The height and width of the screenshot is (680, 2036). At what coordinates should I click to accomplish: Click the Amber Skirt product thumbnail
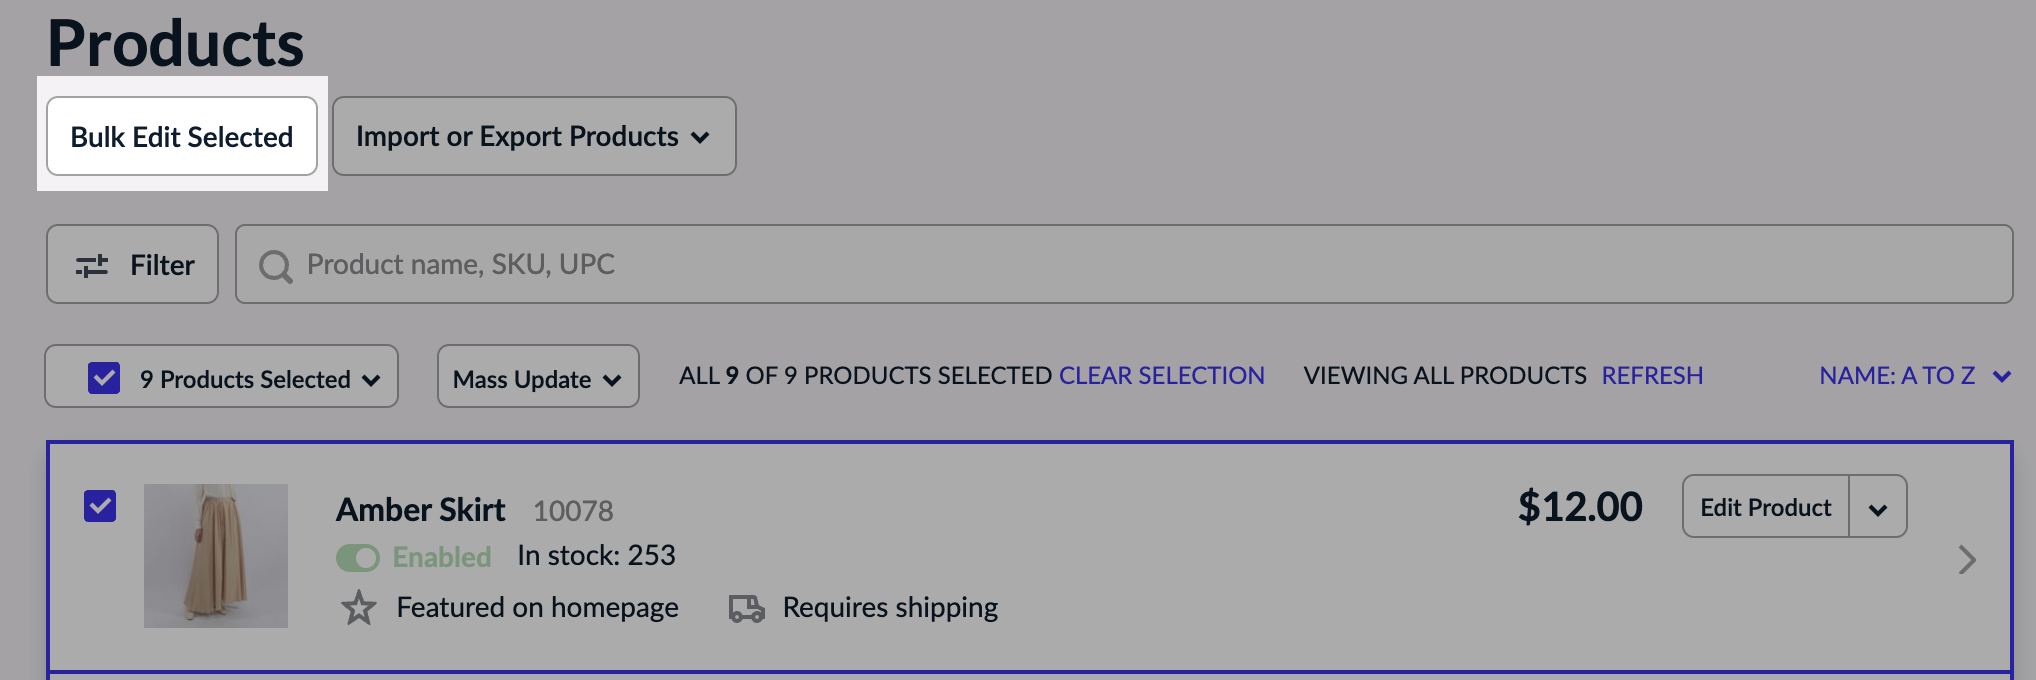click(x=215, y=556)
